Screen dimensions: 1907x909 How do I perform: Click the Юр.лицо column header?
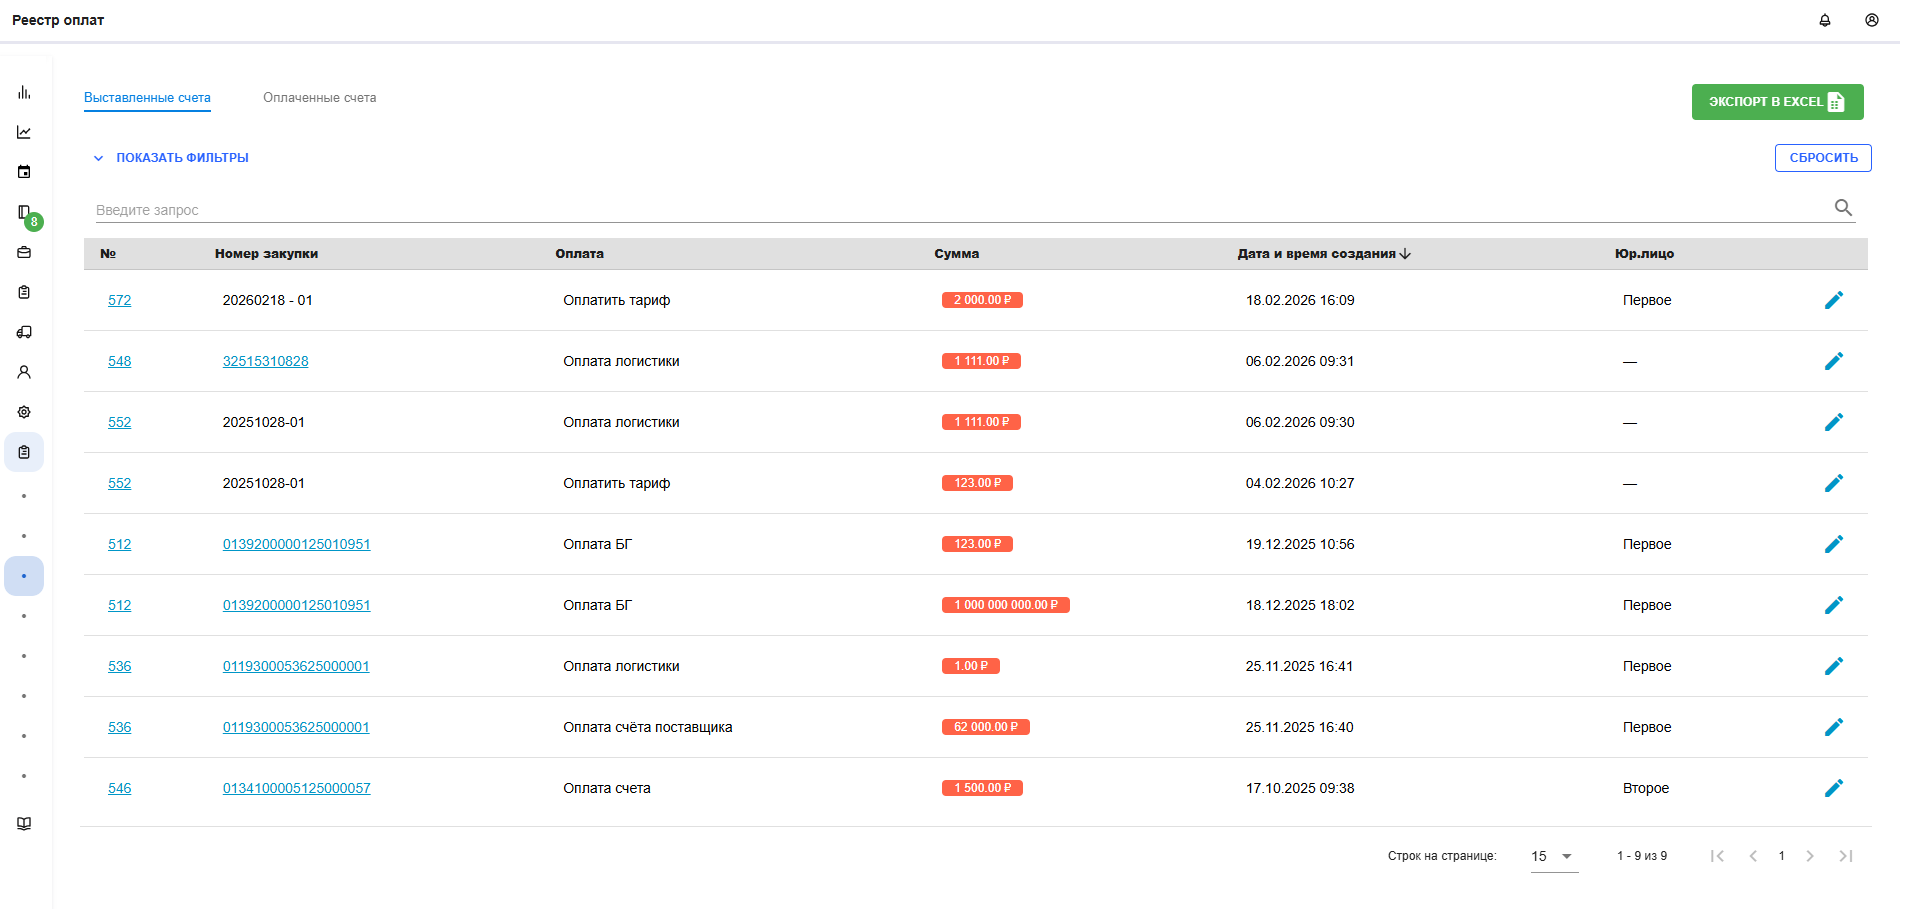(1644, 254)
